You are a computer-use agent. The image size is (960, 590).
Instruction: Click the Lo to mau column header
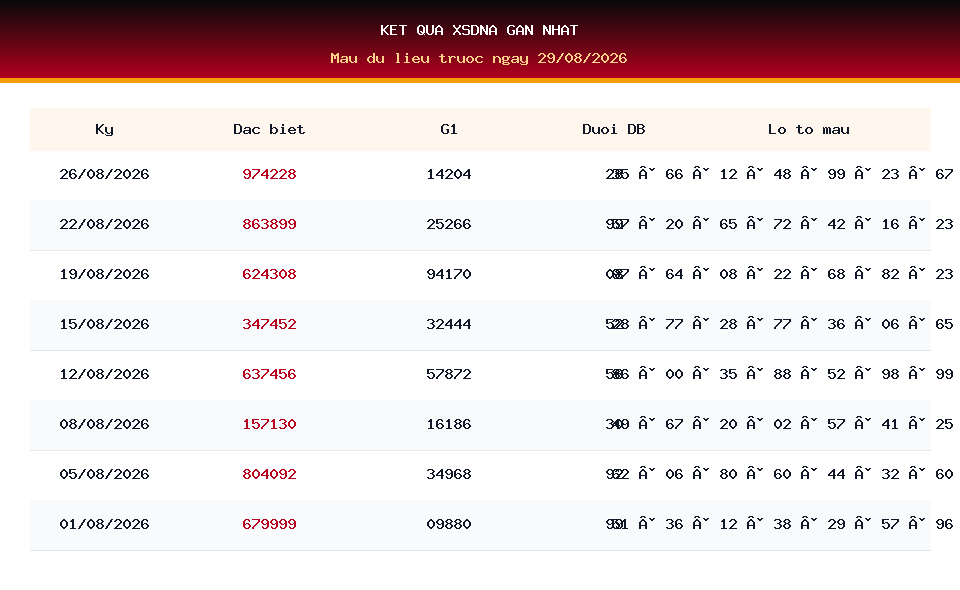point(809,129)
